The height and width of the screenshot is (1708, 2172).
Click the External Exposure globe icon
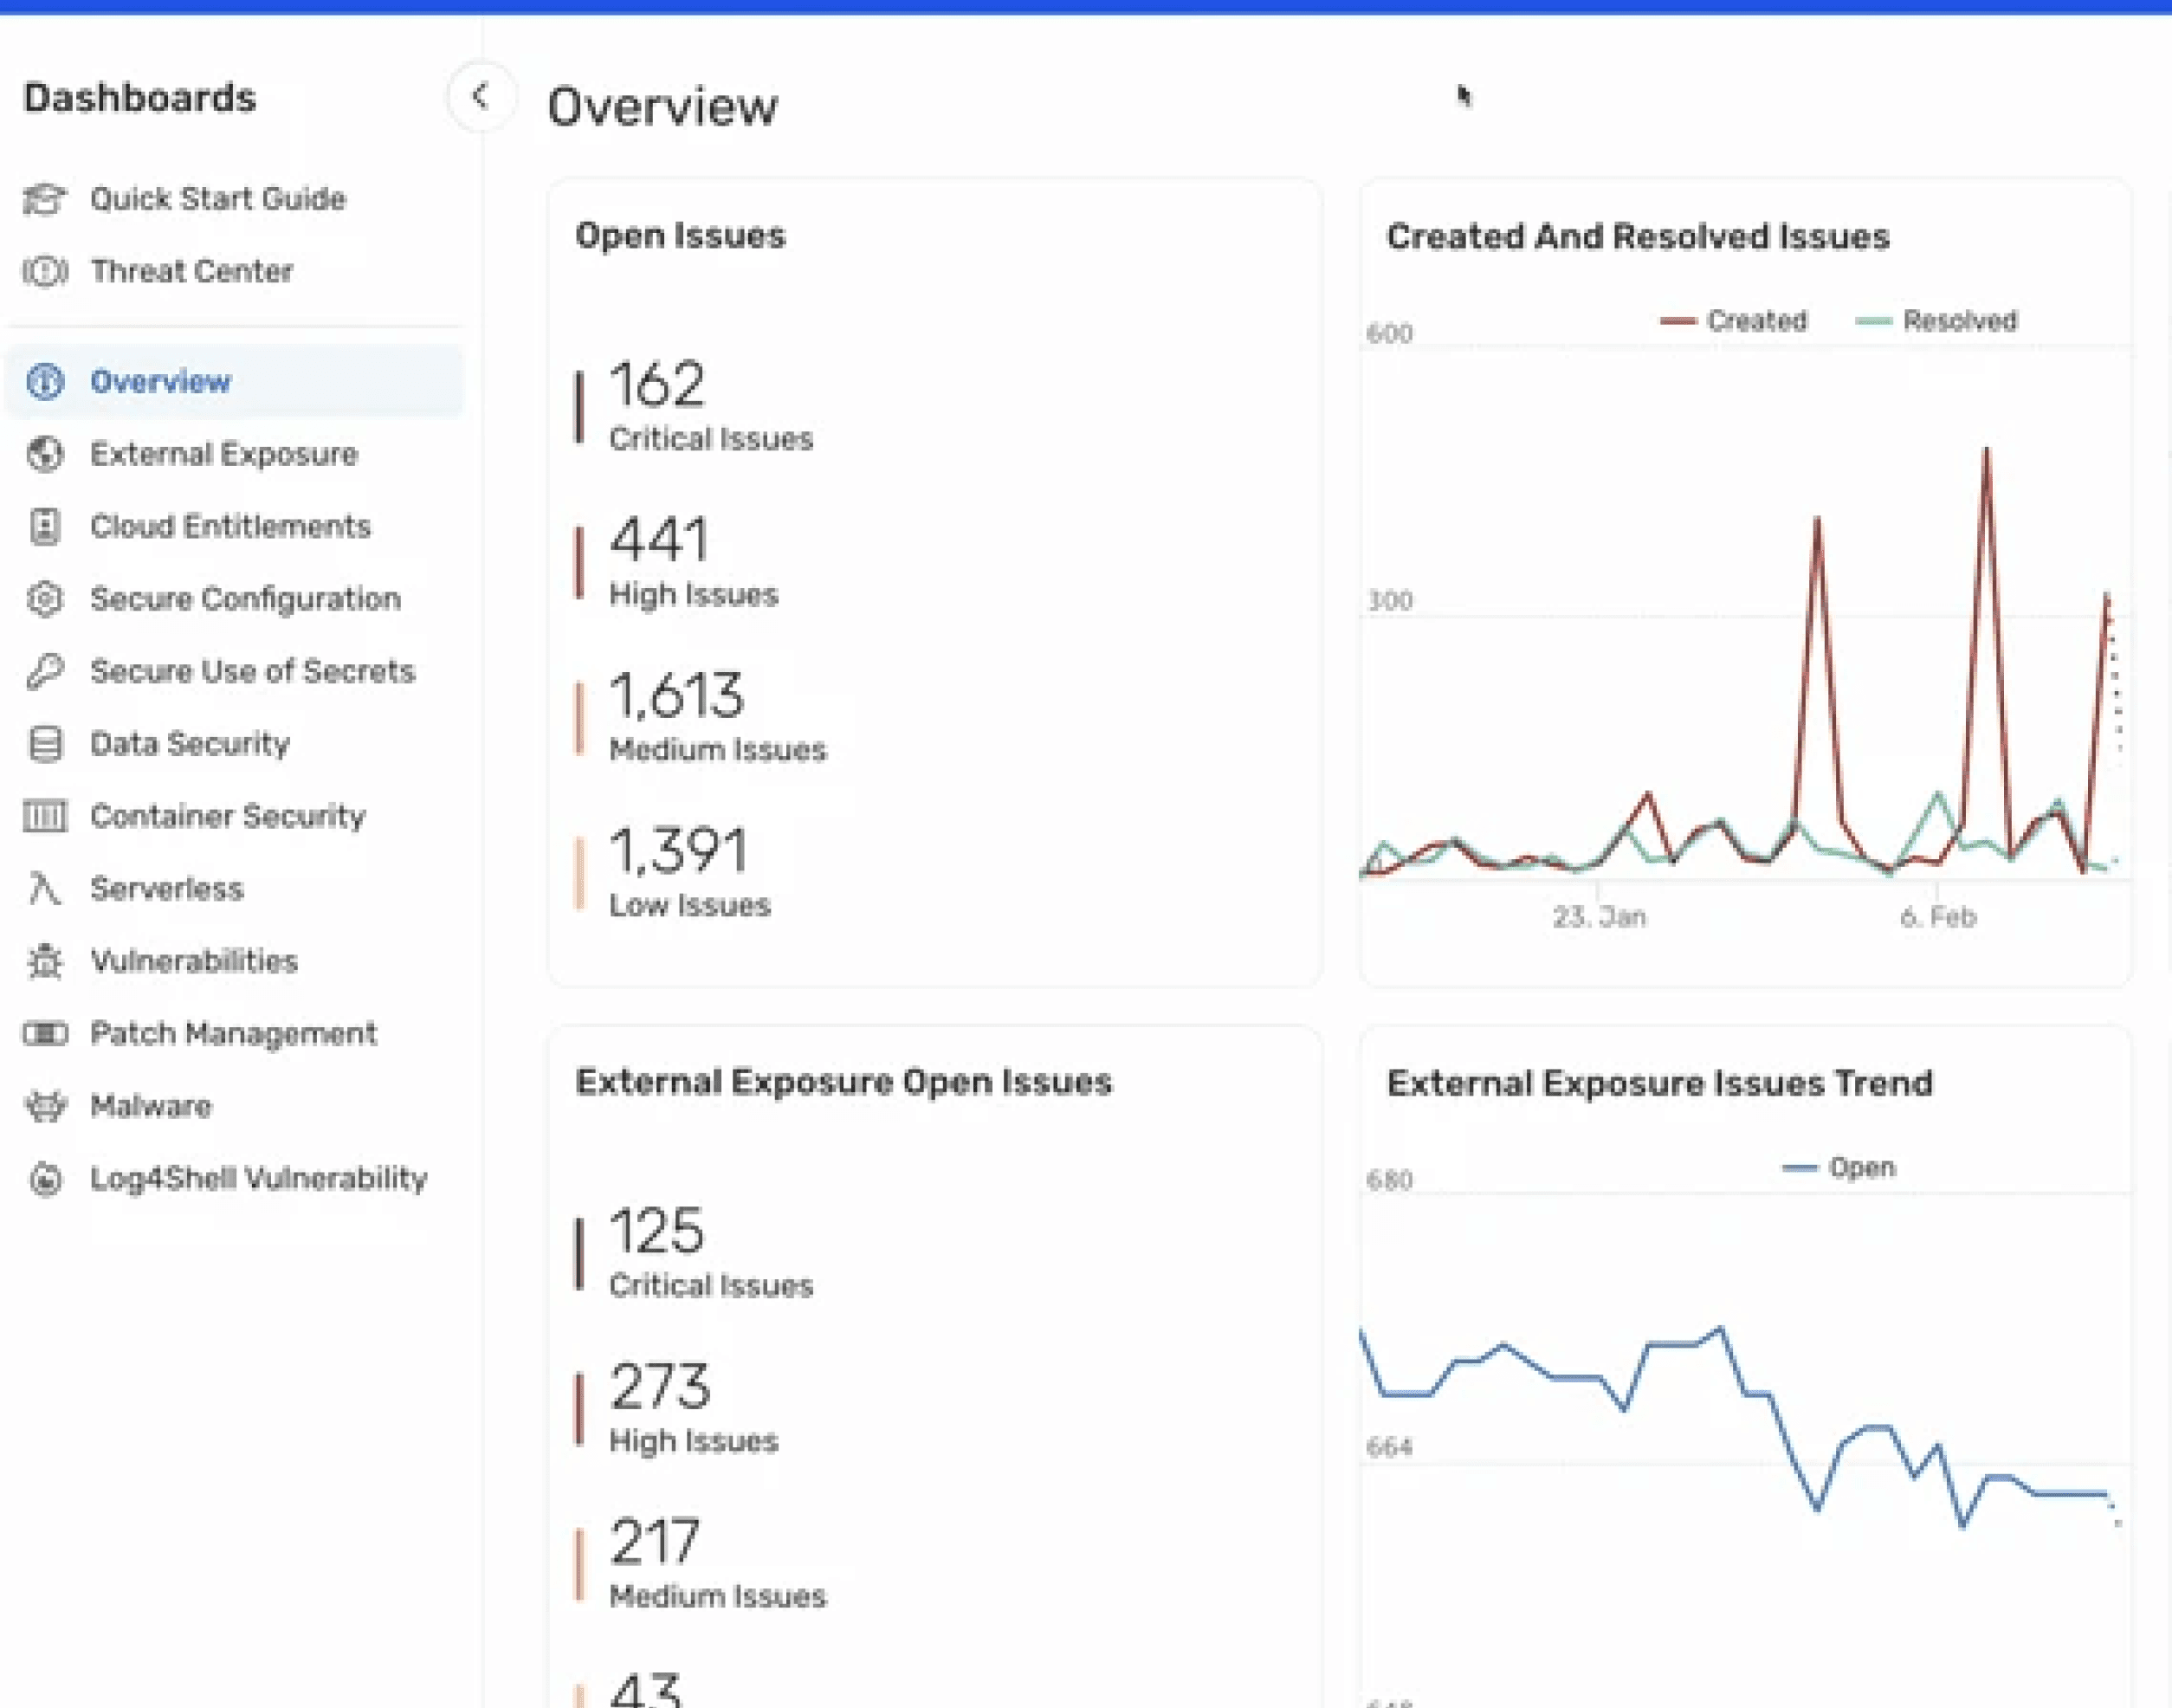point(45,454)
